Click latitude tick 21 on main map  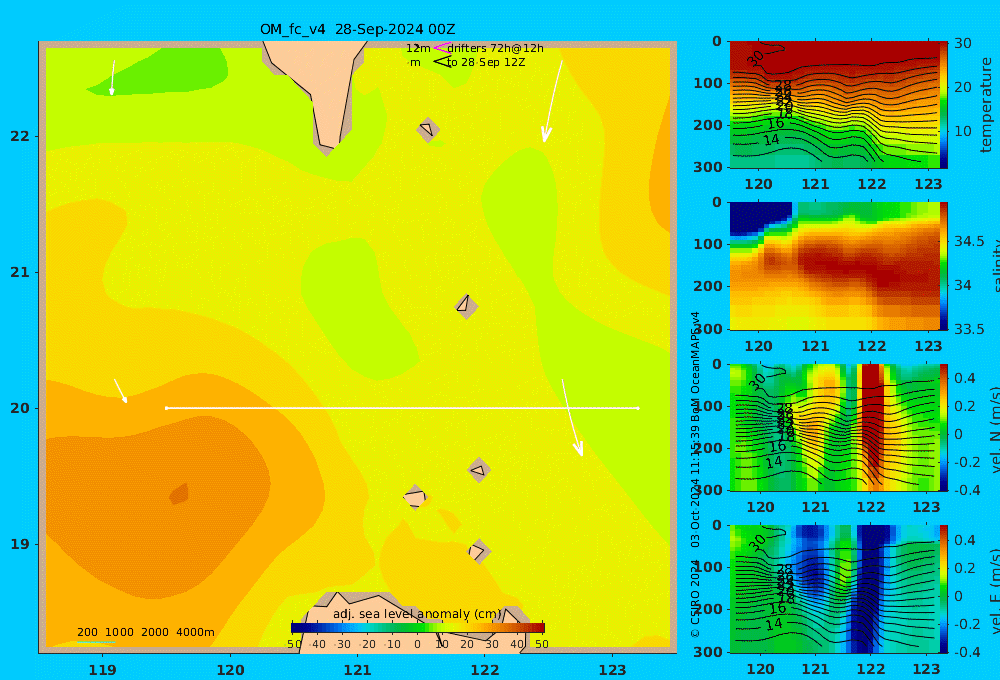[20, 272]
